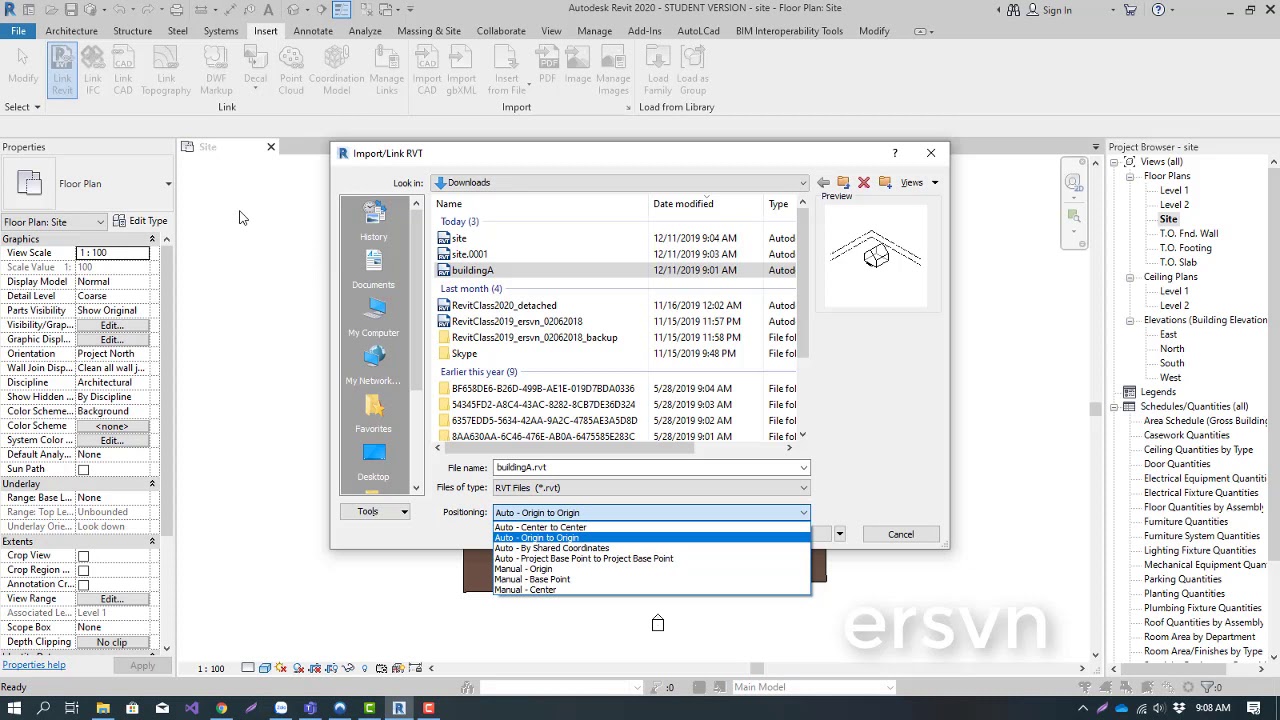Select T.O. Footing in the Project Browser

(1185, 248)
